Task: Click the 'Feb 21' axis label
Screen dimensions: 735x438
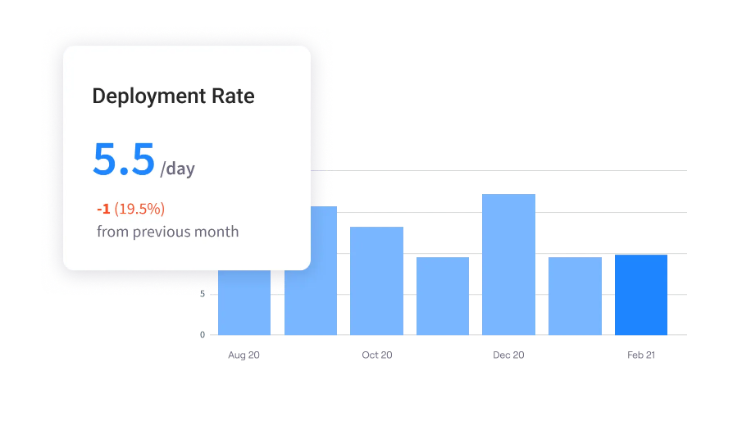Action: [x=641, y=355]
